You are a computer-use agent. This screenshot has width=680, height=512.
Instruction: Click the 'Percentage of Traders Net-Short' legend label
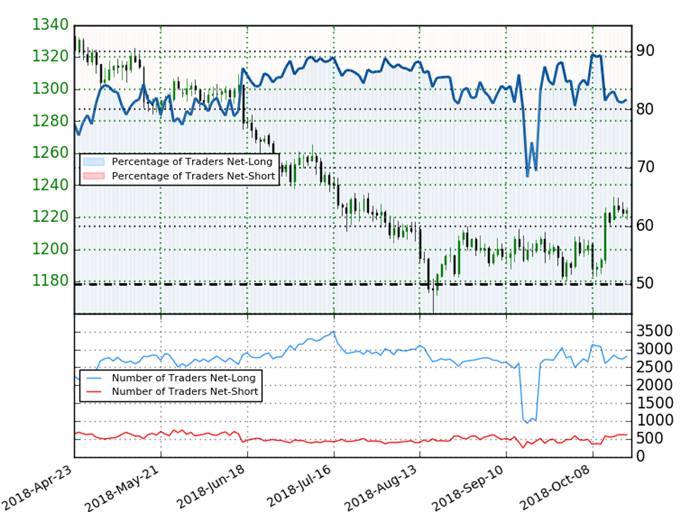[193, 176]
